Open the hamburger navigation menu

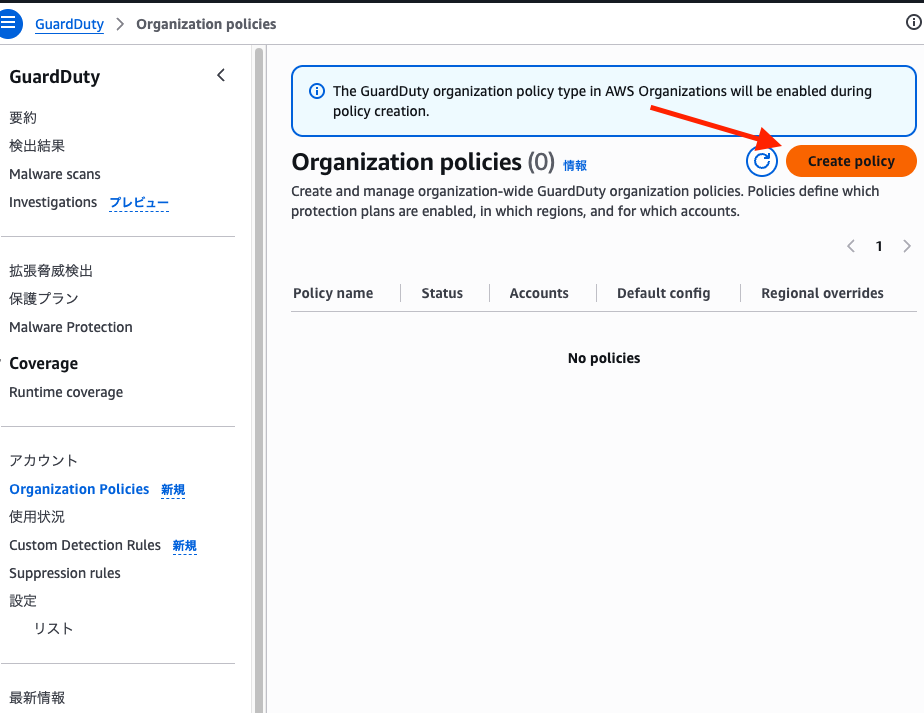pos(9,24)
